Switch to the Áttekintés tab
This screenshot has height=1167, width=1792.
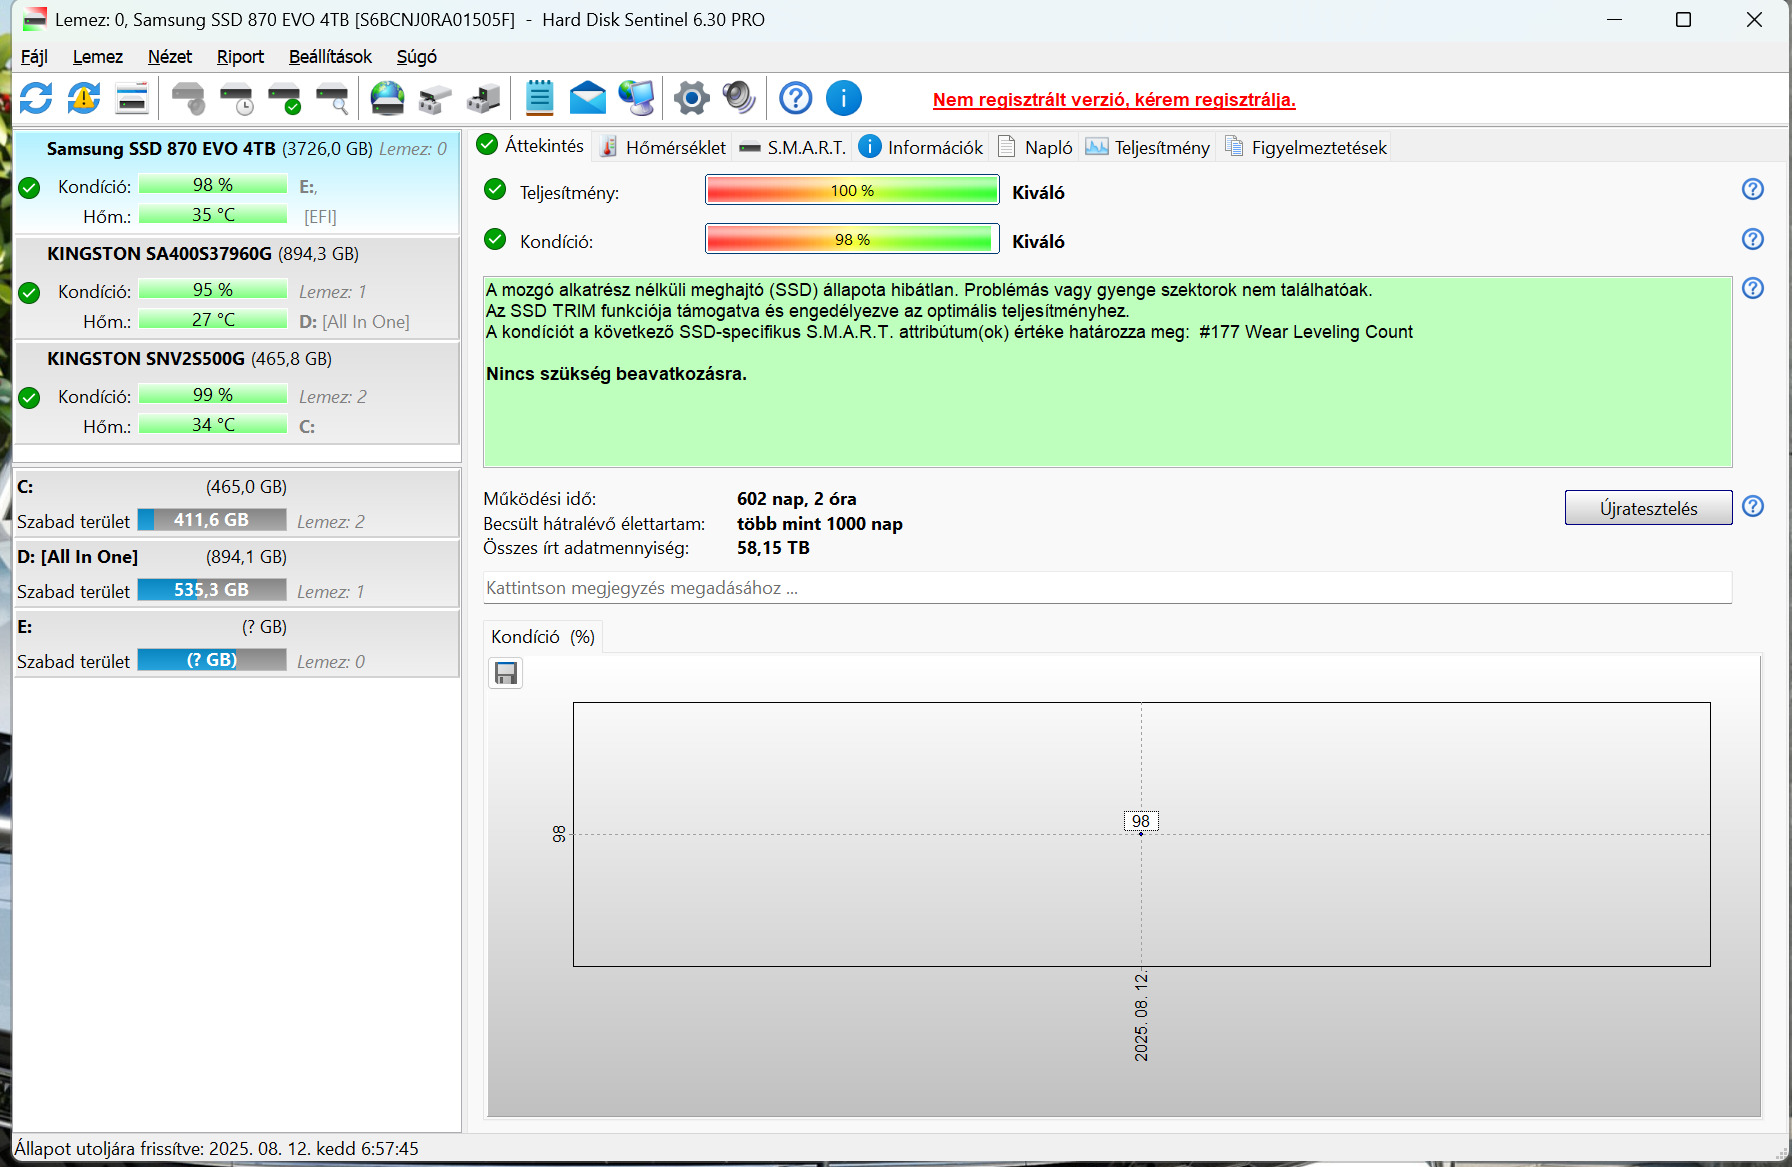pos(531,146)
